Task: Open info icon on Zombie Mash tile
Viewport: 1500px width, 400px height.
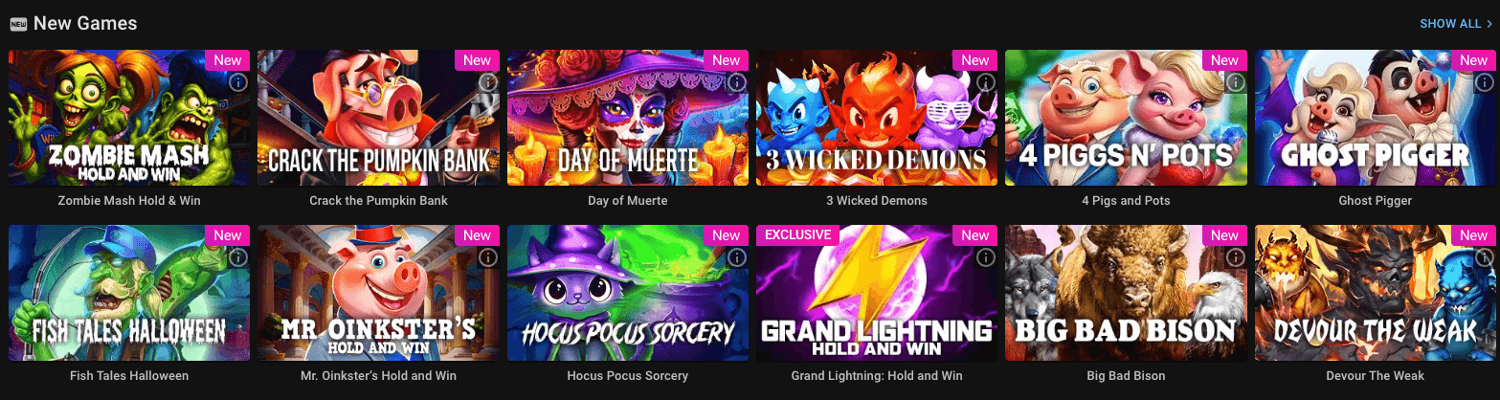Action: (238, 82)
